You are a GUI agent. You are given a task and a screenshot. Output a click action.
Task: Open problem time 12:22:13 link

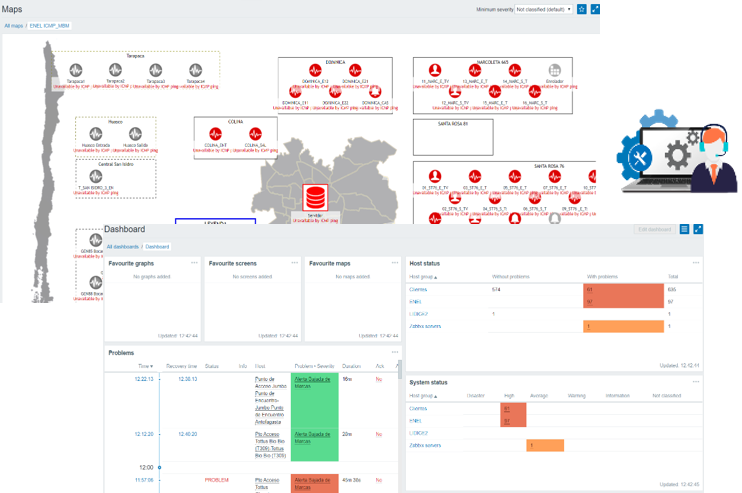pos(144,379)
